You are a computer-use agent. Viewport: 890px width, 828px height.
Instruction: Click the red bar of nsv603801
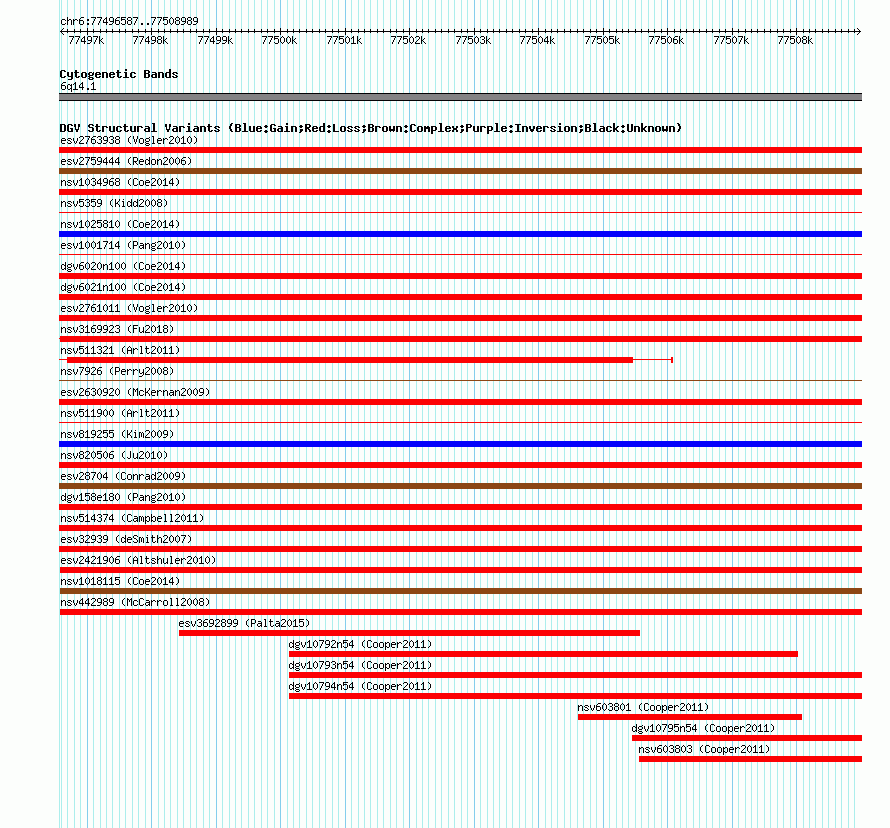(x=690, y=717)
